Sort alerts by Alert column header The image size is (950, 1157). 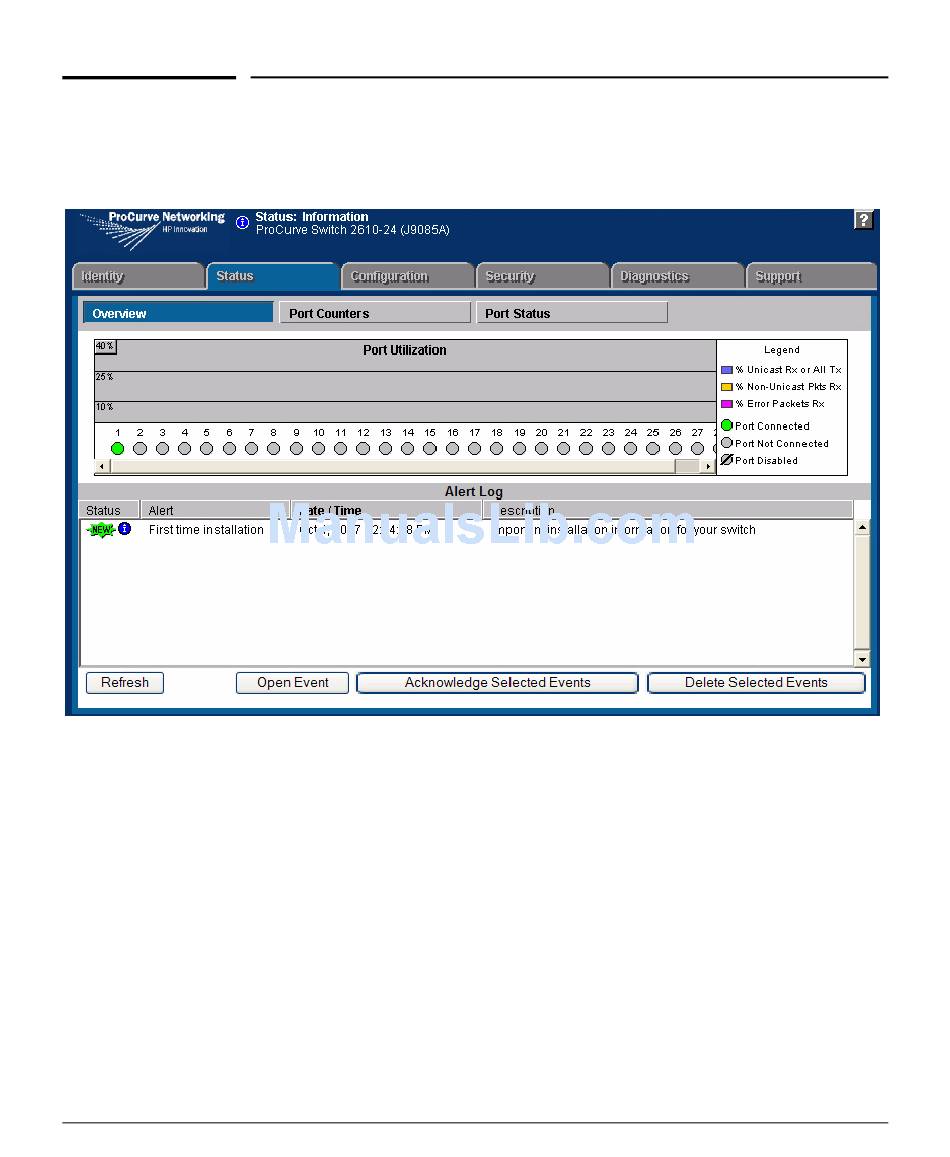(215, 510)
